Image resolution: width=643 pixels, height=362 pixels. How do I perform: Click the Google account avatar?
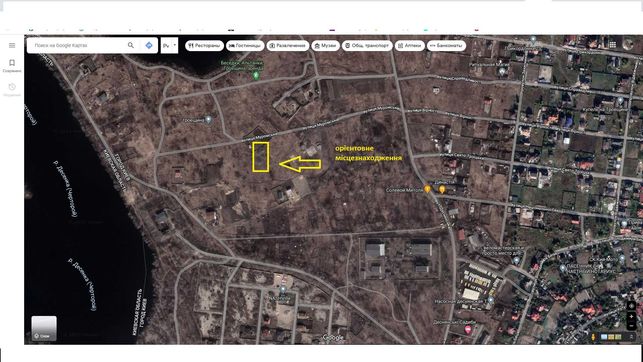[628, 44]
